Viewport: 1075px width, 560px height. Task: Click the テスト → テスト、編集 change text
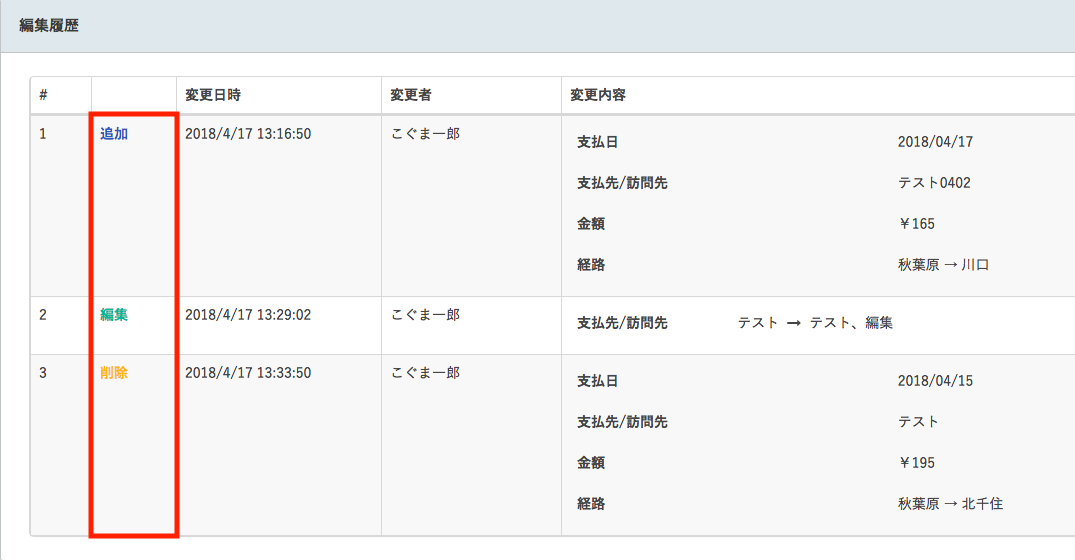815,323
